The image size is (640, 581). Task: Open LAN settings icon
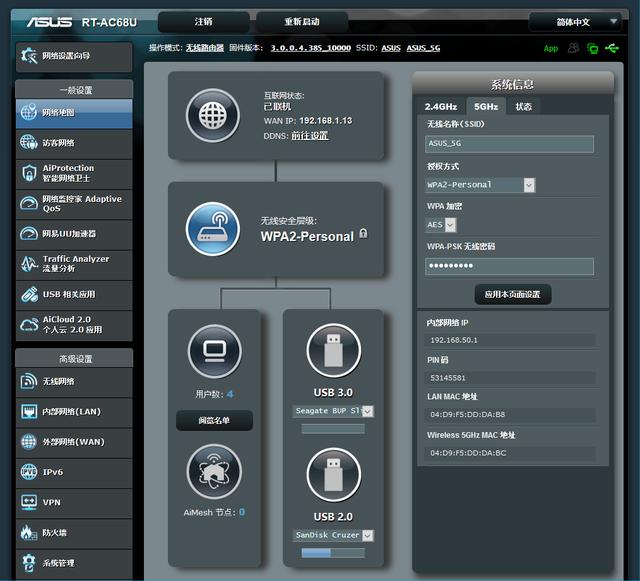(x=29, y=411)
